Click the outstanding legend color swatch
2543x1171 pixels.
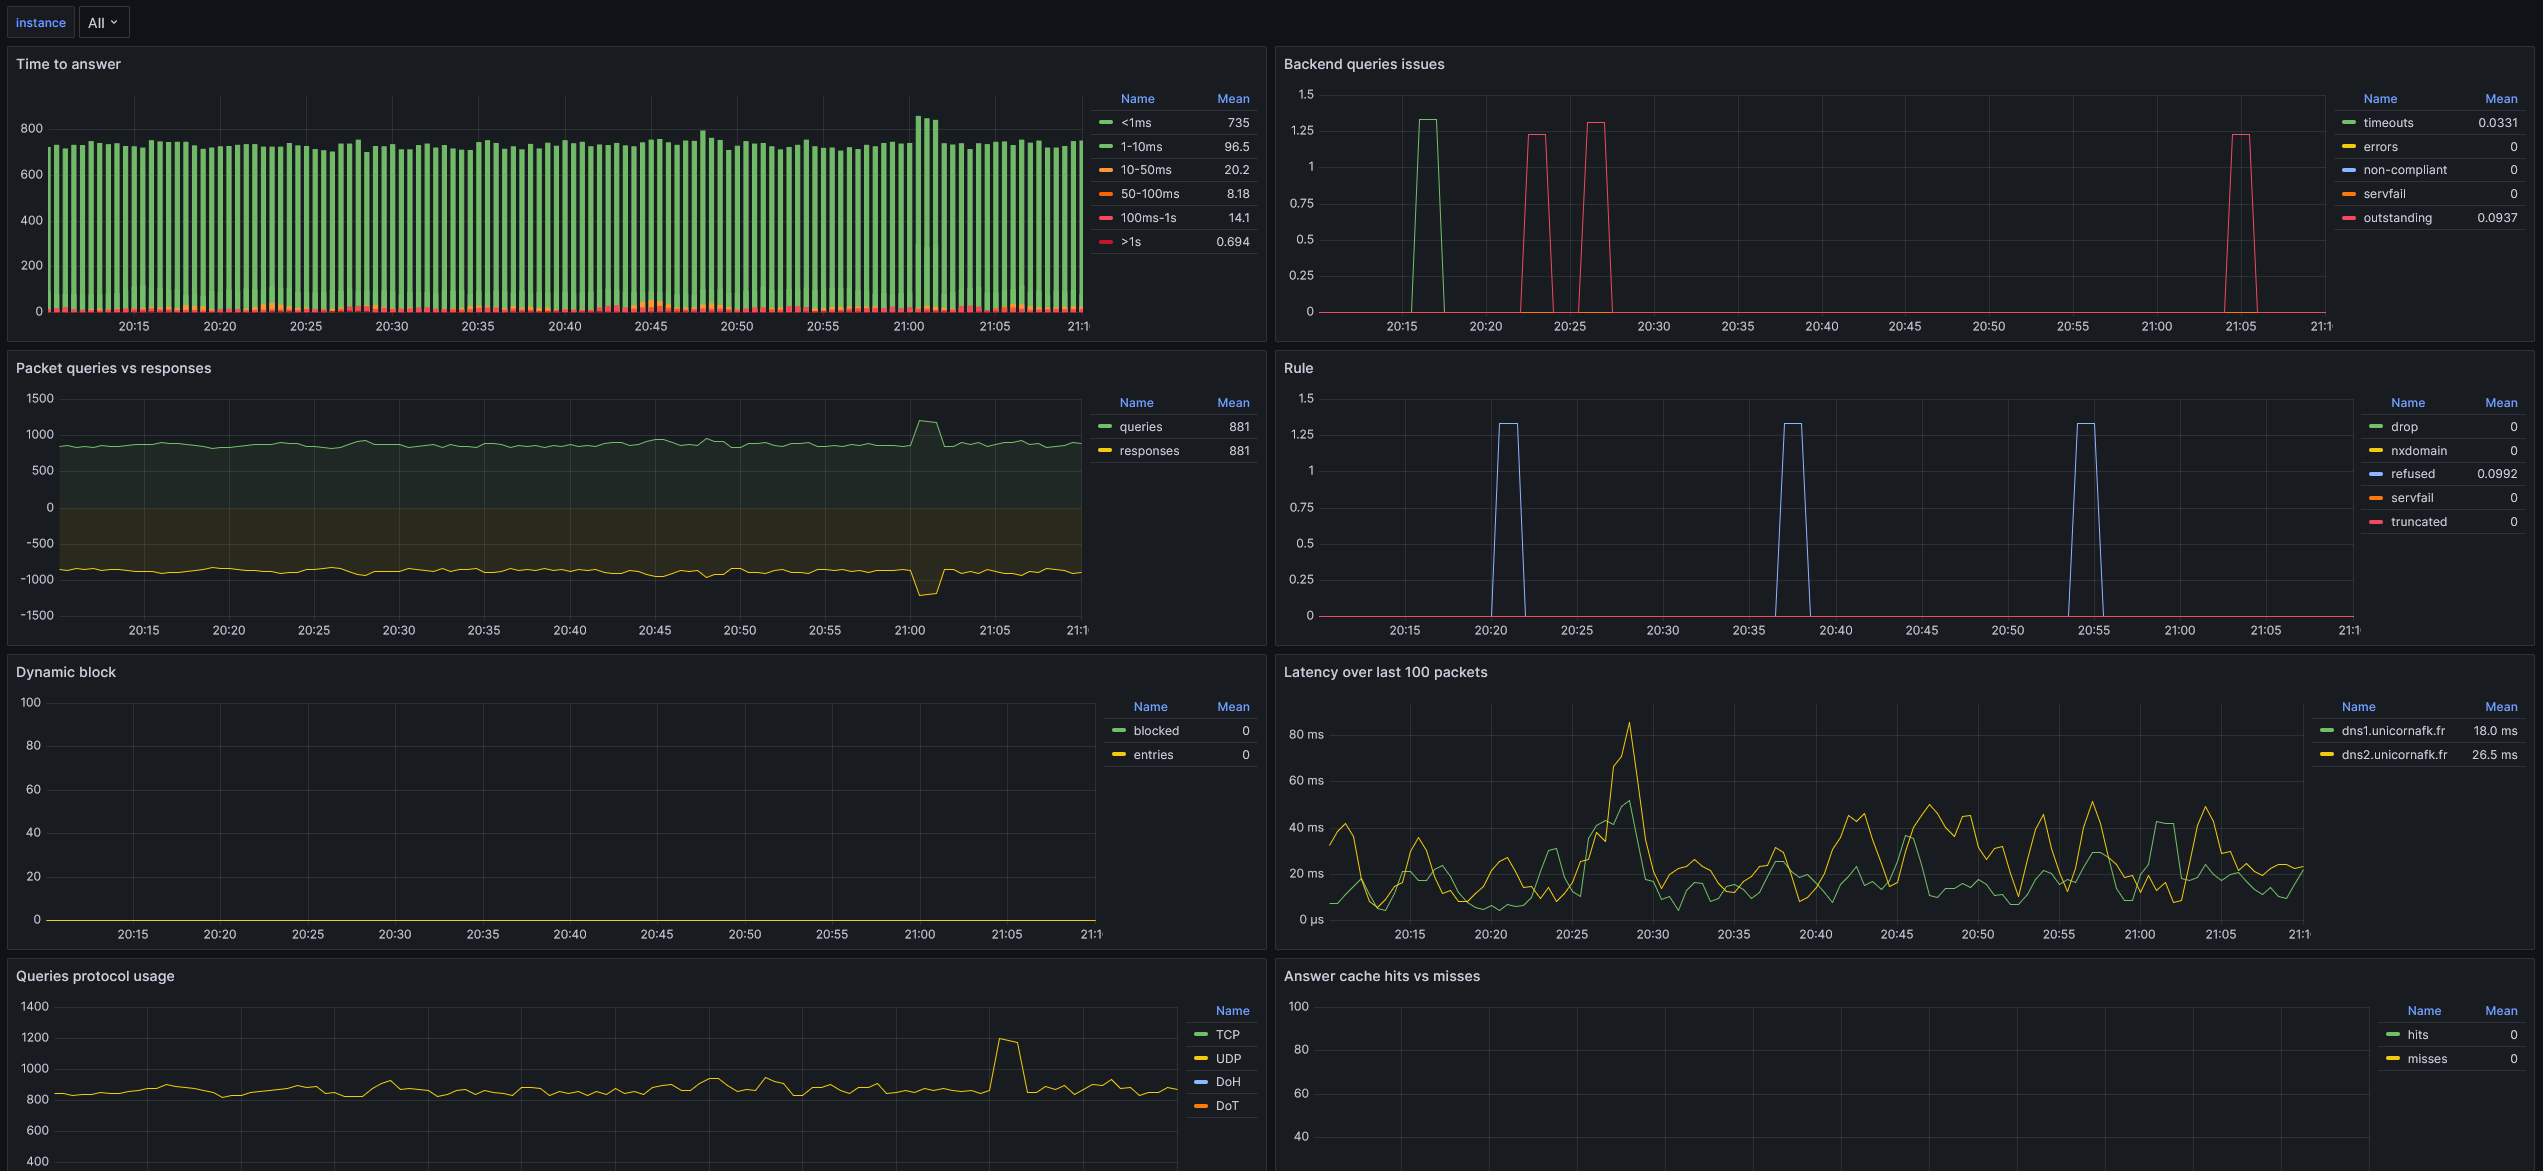click(2349, 218)
